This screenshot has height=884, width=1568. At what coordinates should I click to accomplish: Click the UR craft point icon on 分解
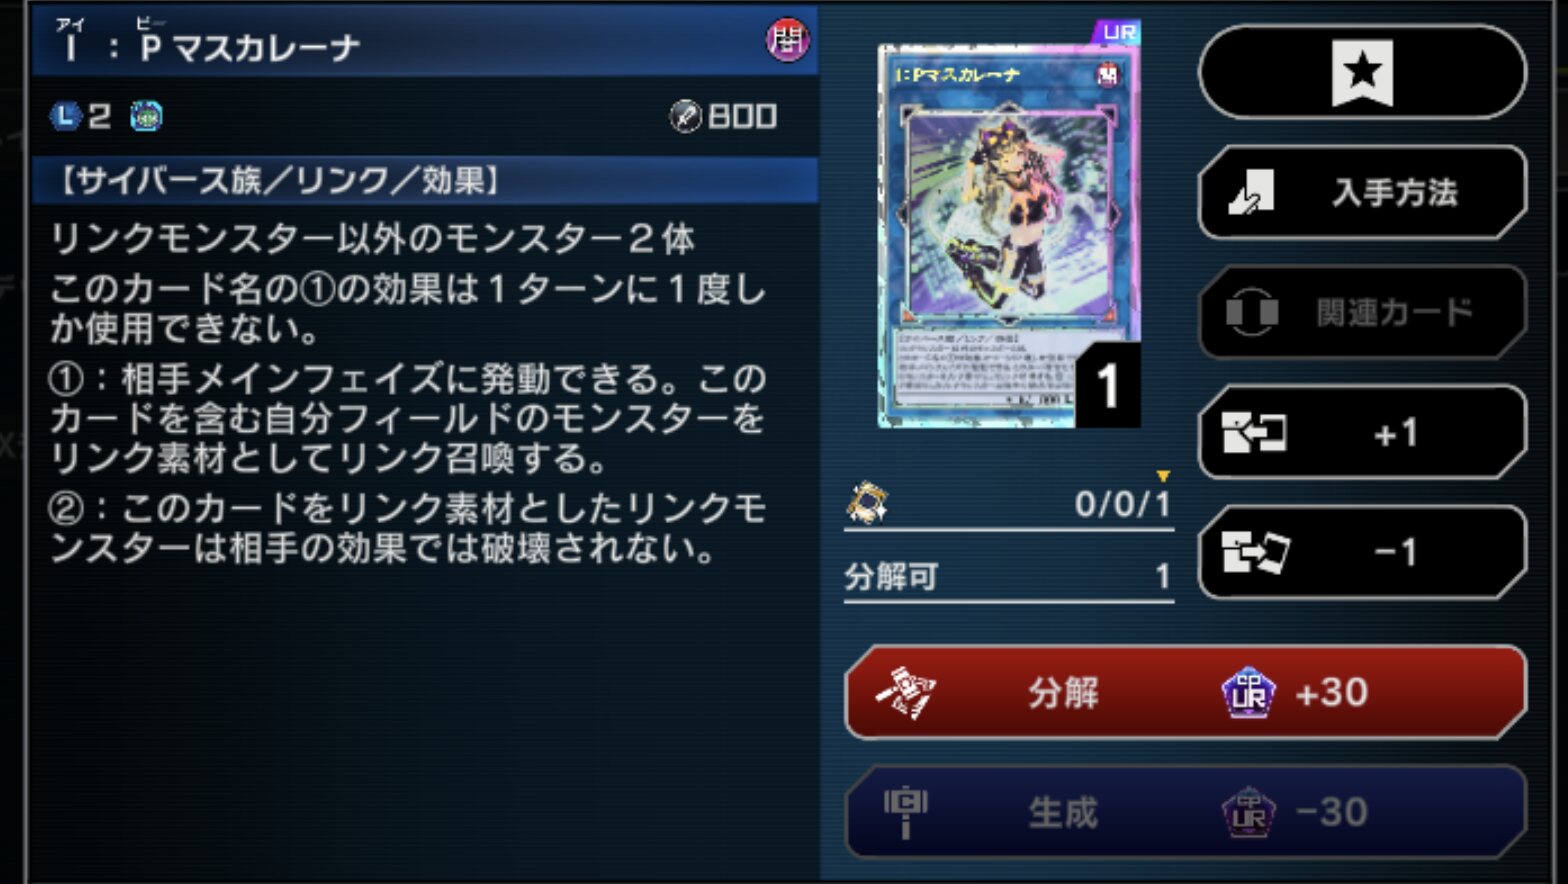[x=1249, y=692]
